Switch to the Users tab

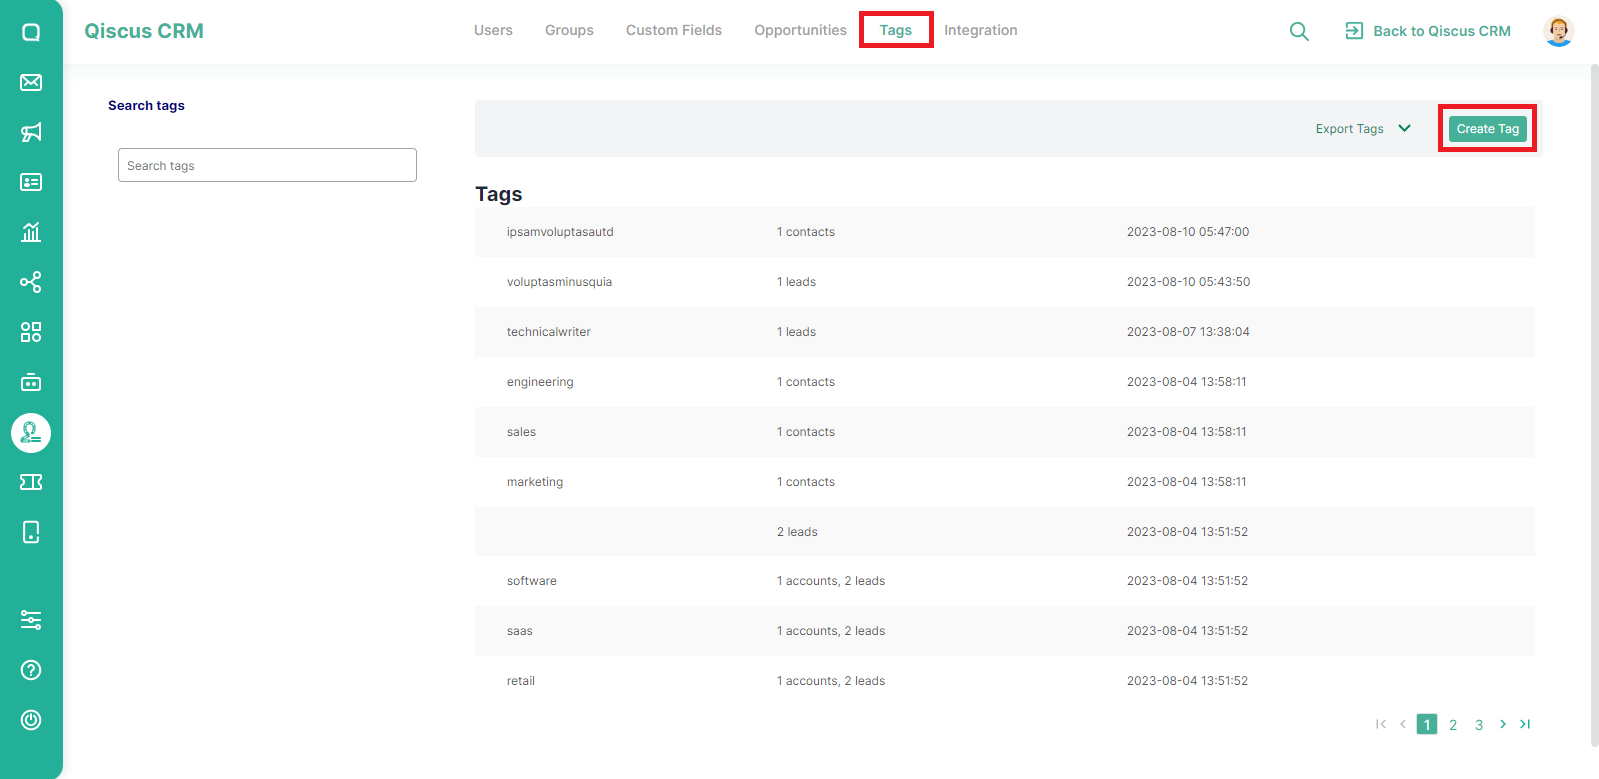coord(493,30)
